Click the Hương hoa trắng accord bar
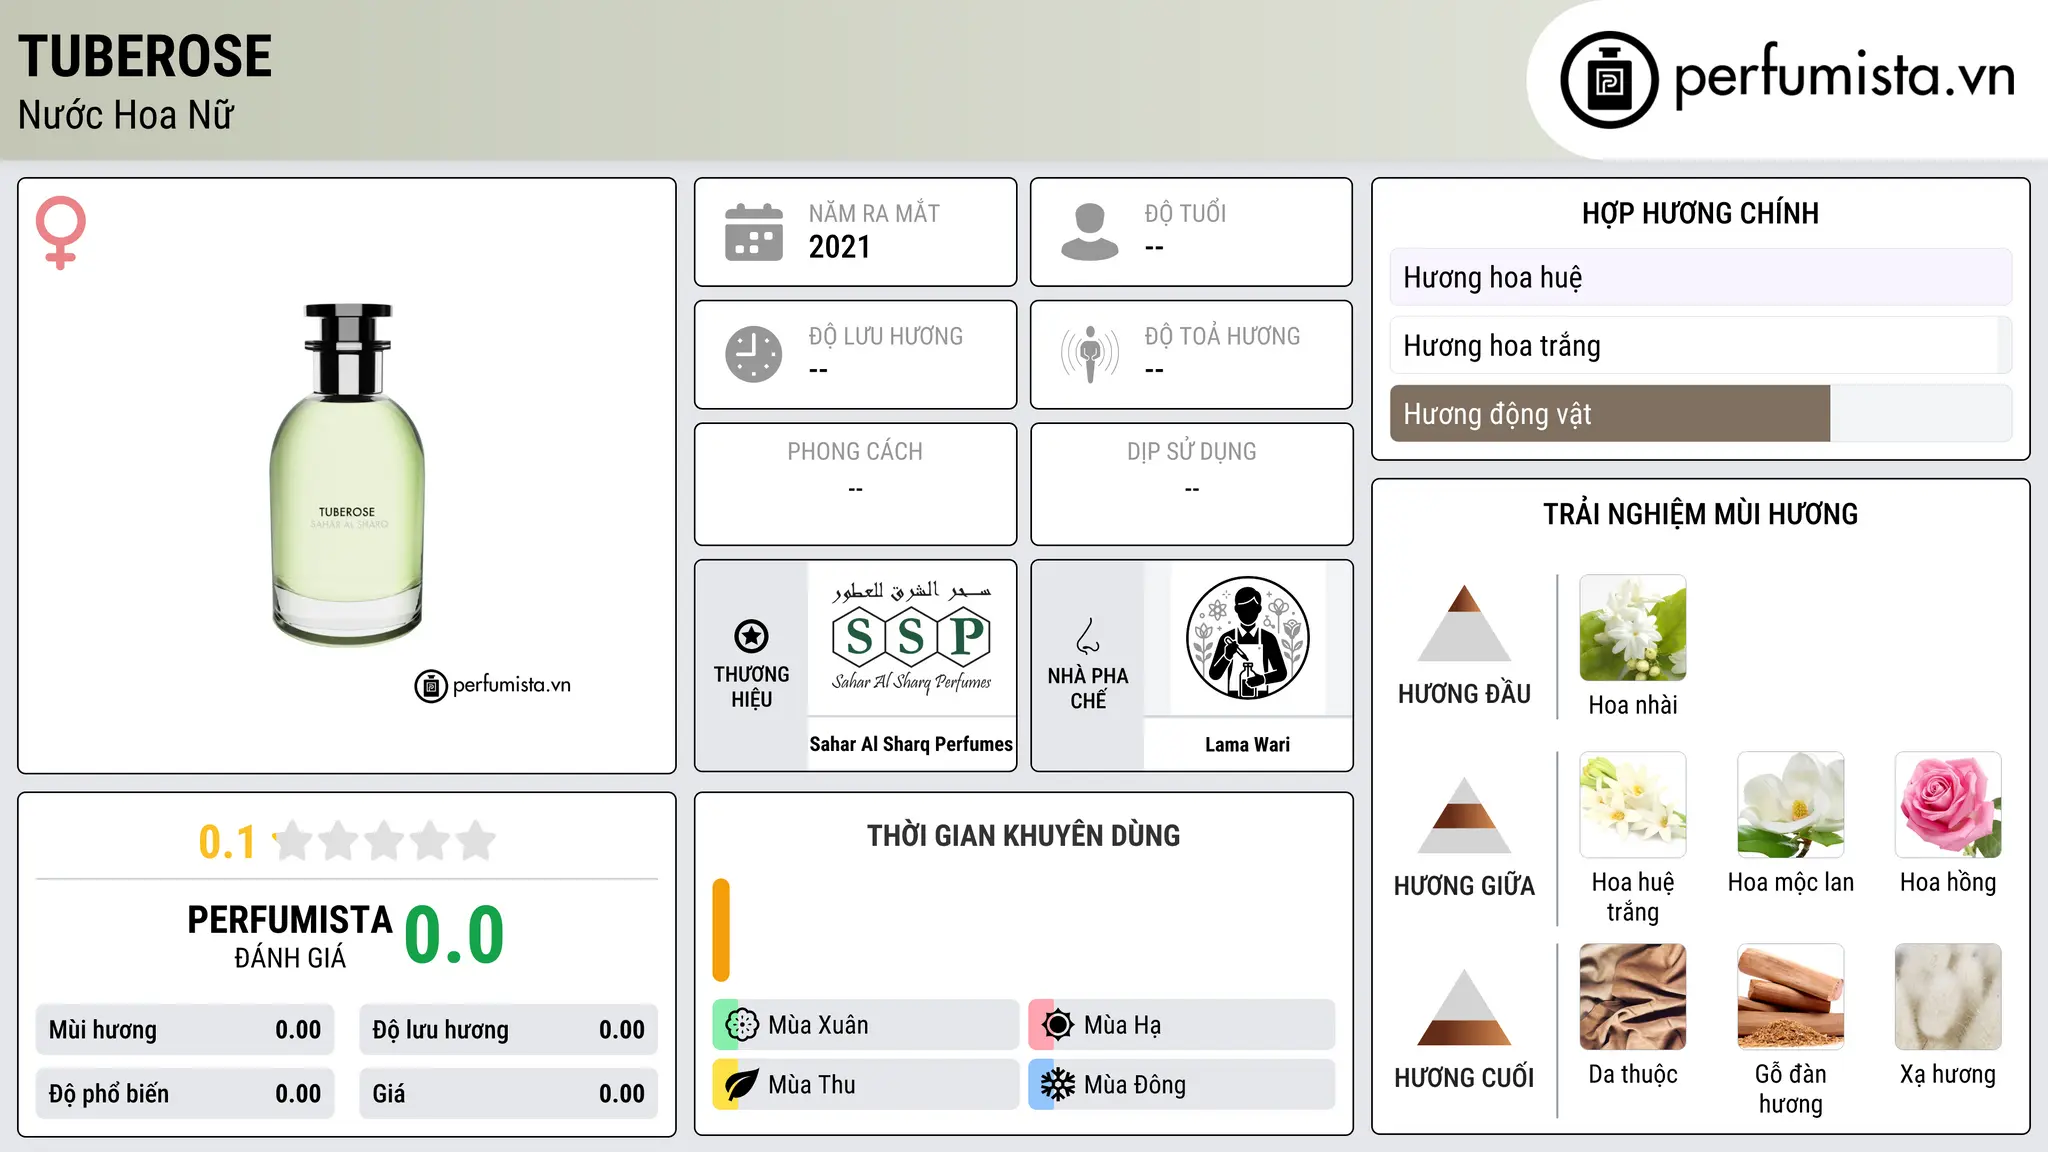 tap(1701, 345)
